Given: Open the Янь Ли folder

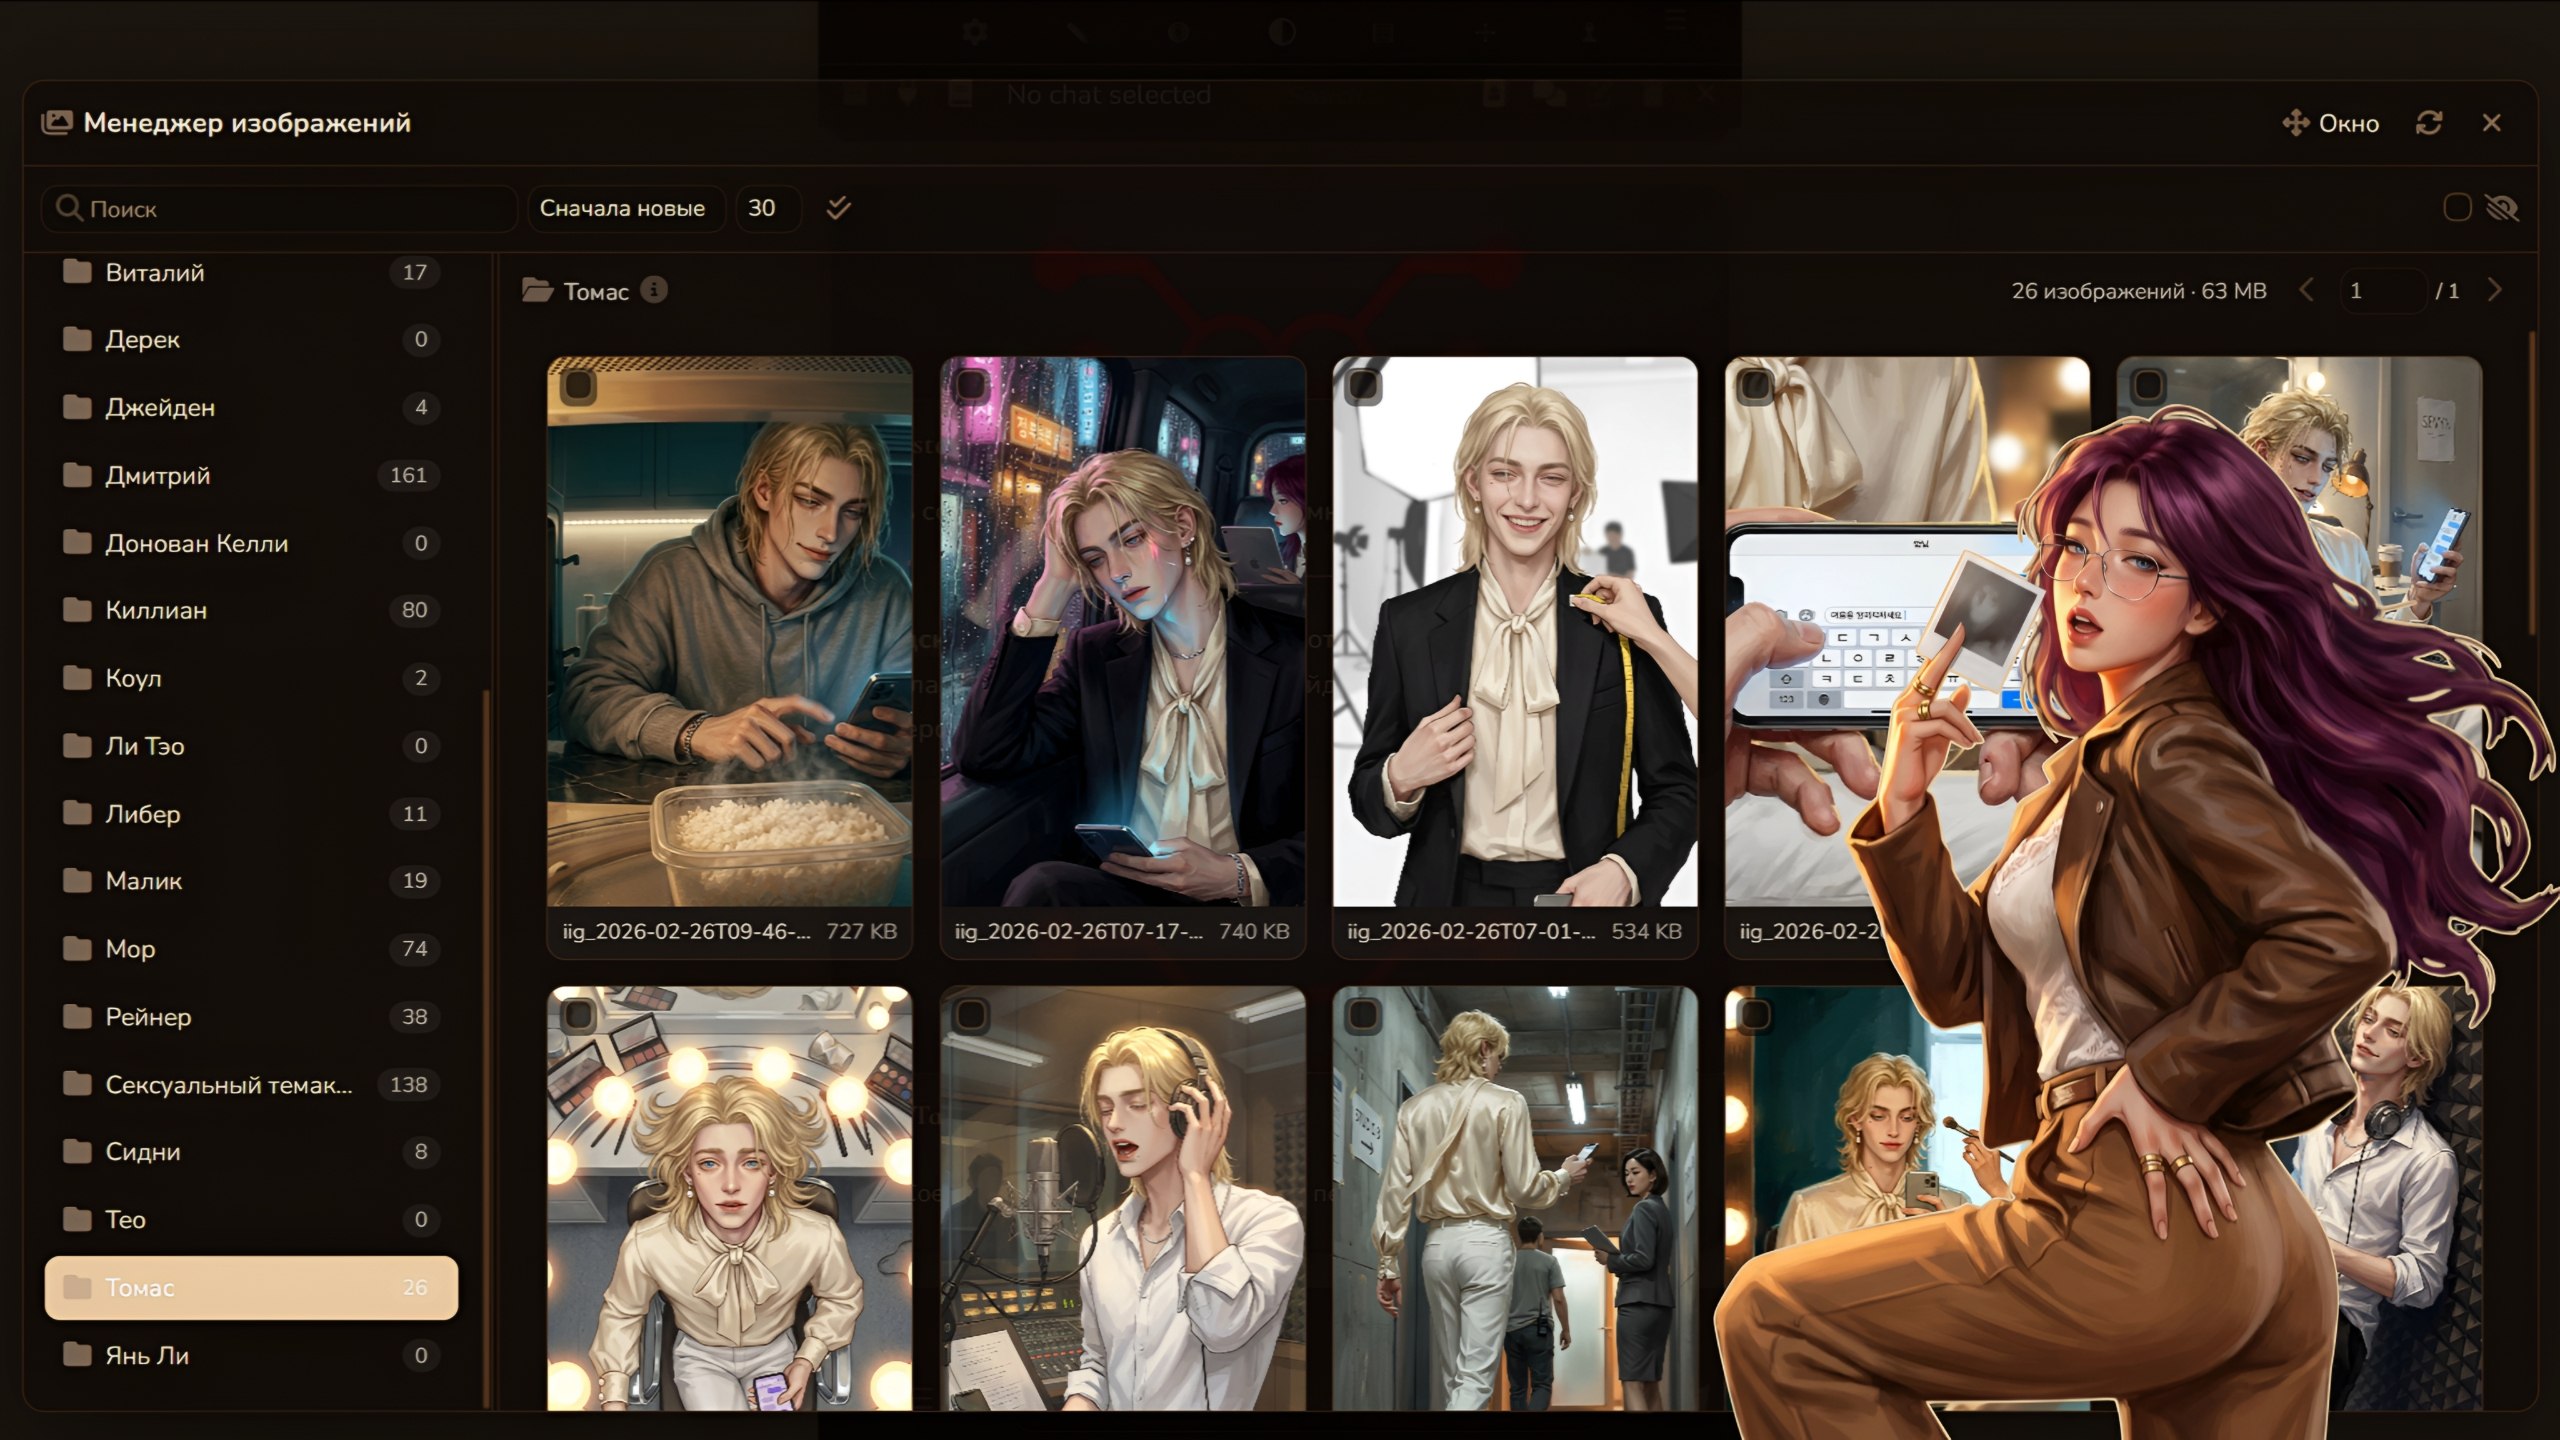Looking at the screenshot, I should pyautogui.click(x=251, y=1356).
